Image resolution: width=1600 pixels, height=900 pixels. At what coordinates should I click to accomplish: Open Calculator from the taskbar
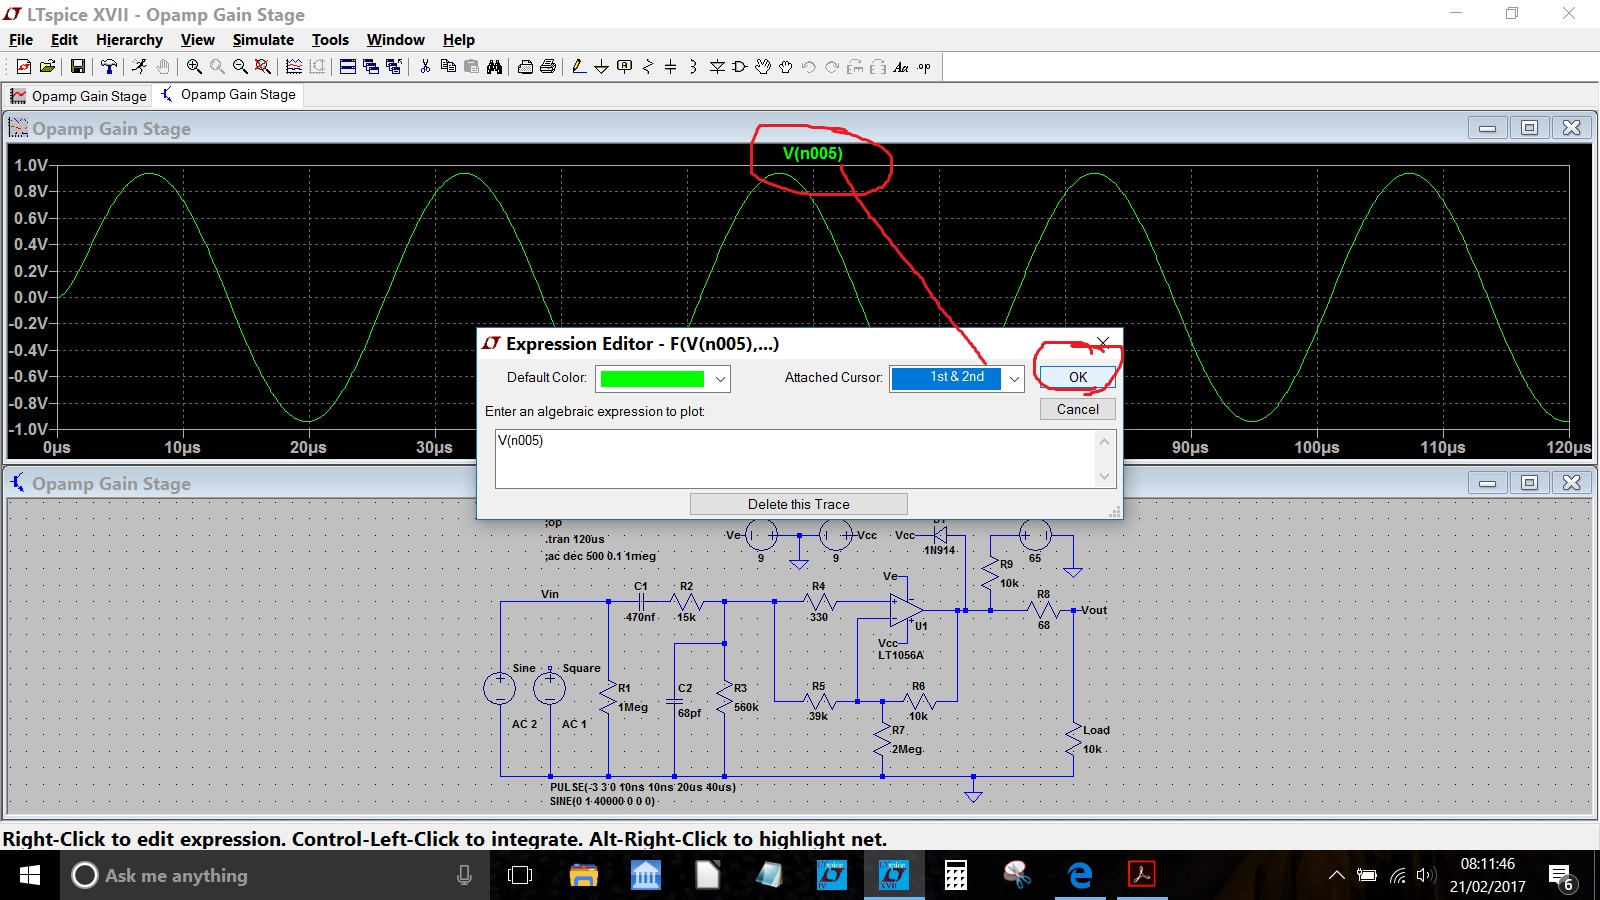[x=955, y=875]
